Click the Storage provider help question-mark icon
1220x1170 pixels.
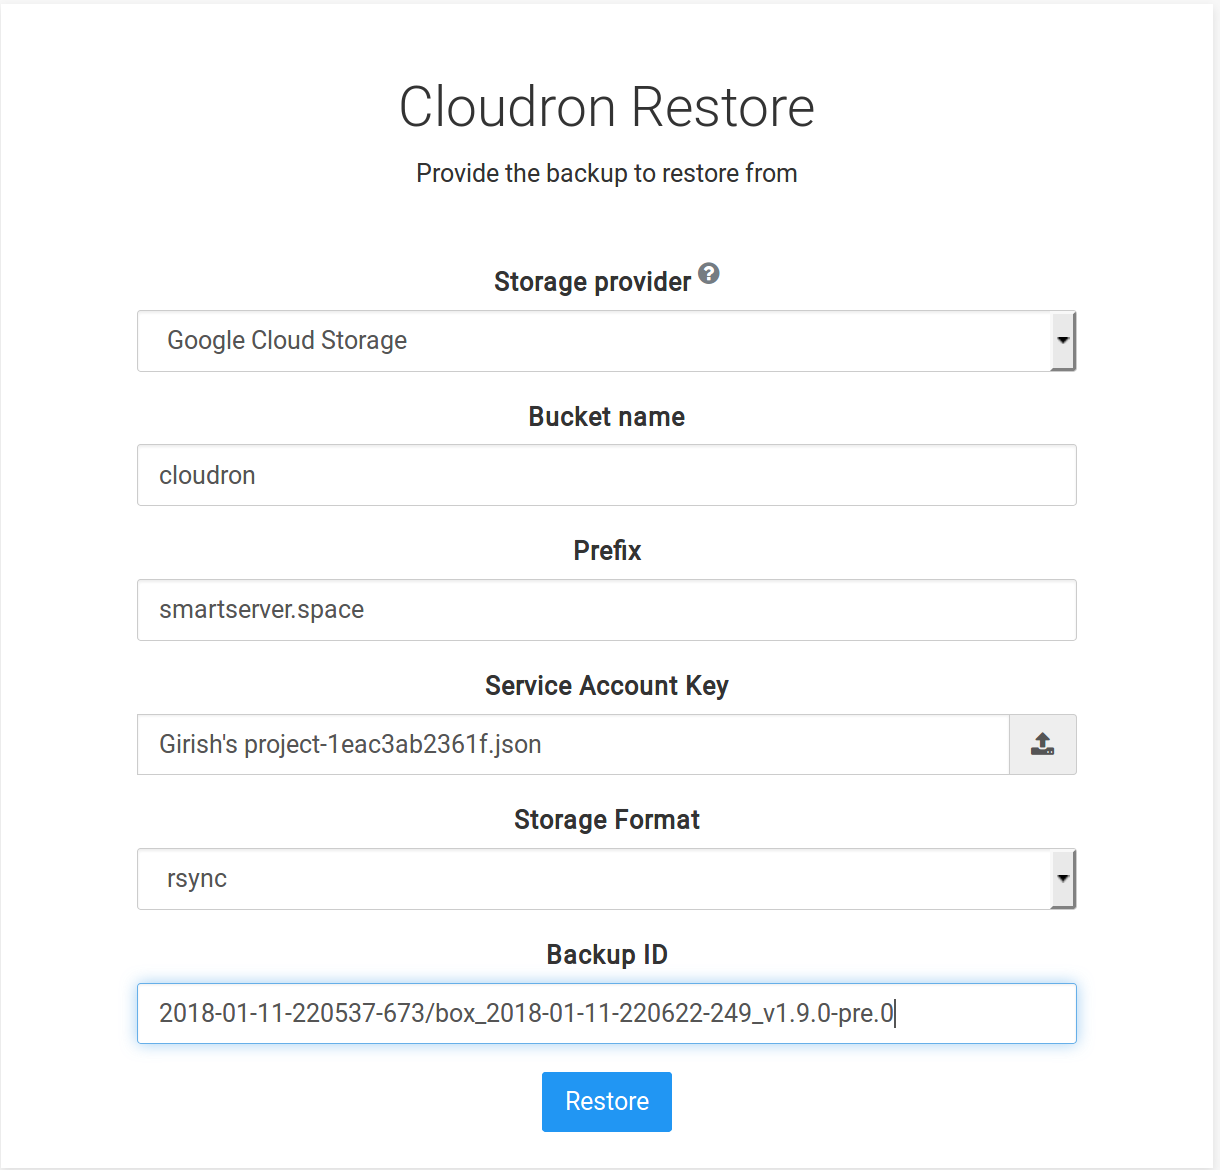(709, 273)
